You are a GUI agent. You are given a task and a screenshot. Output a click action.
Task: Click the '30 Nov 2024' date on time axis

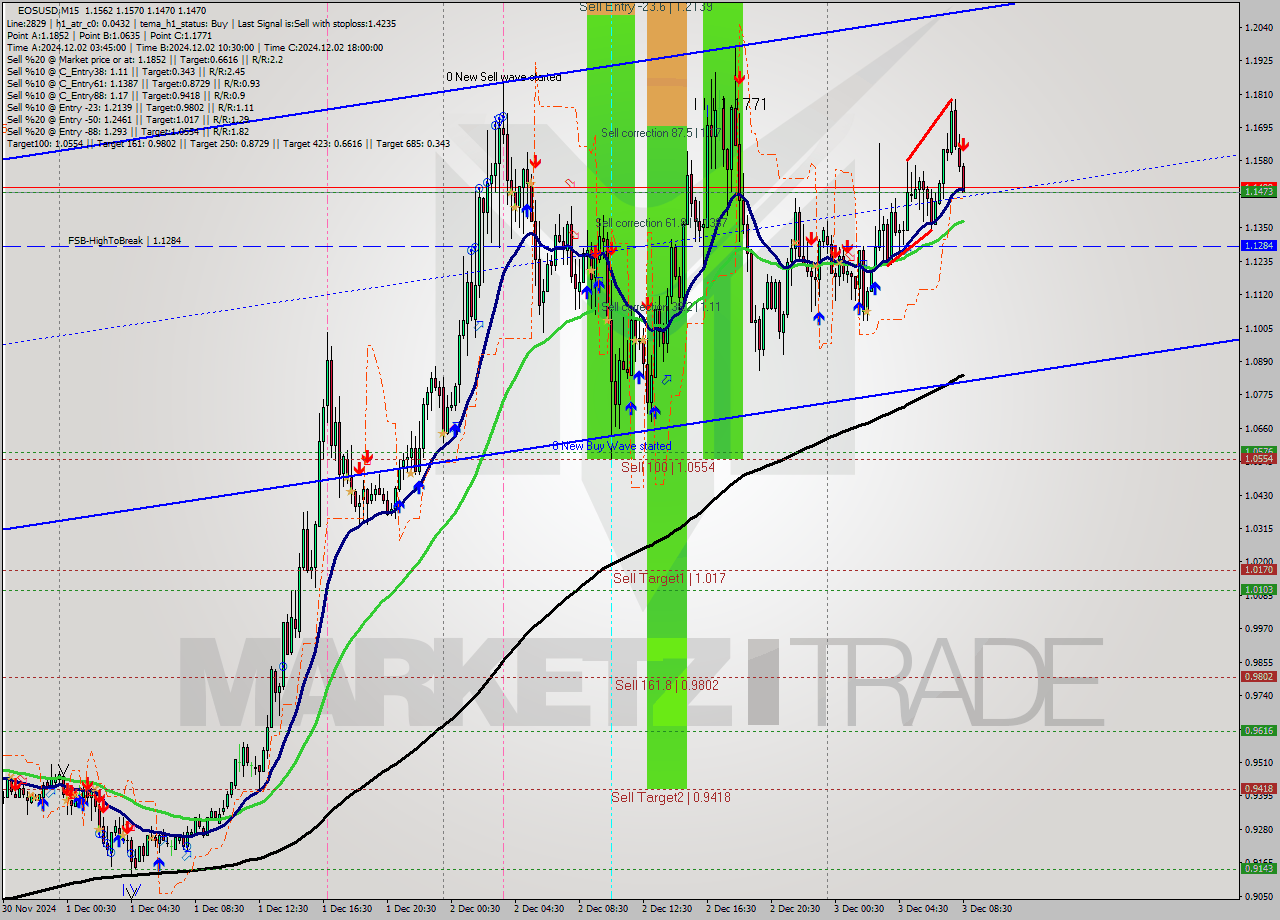point(27,909)
